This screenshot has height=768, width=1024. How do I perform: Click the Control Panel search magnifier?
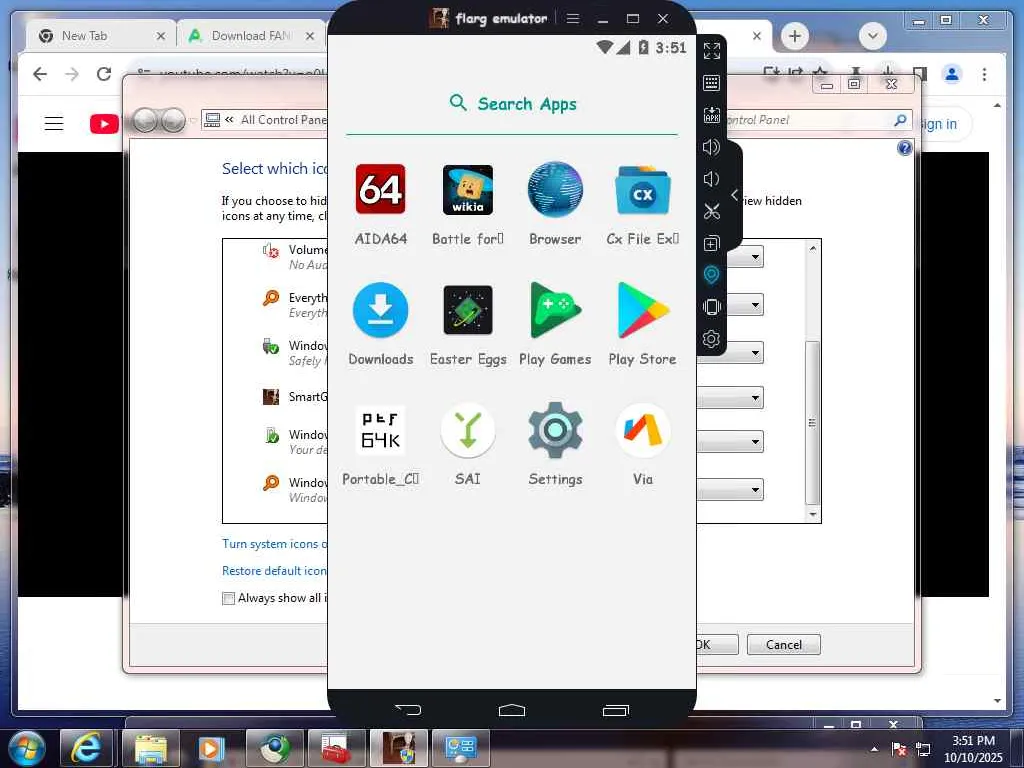[900, 120]
